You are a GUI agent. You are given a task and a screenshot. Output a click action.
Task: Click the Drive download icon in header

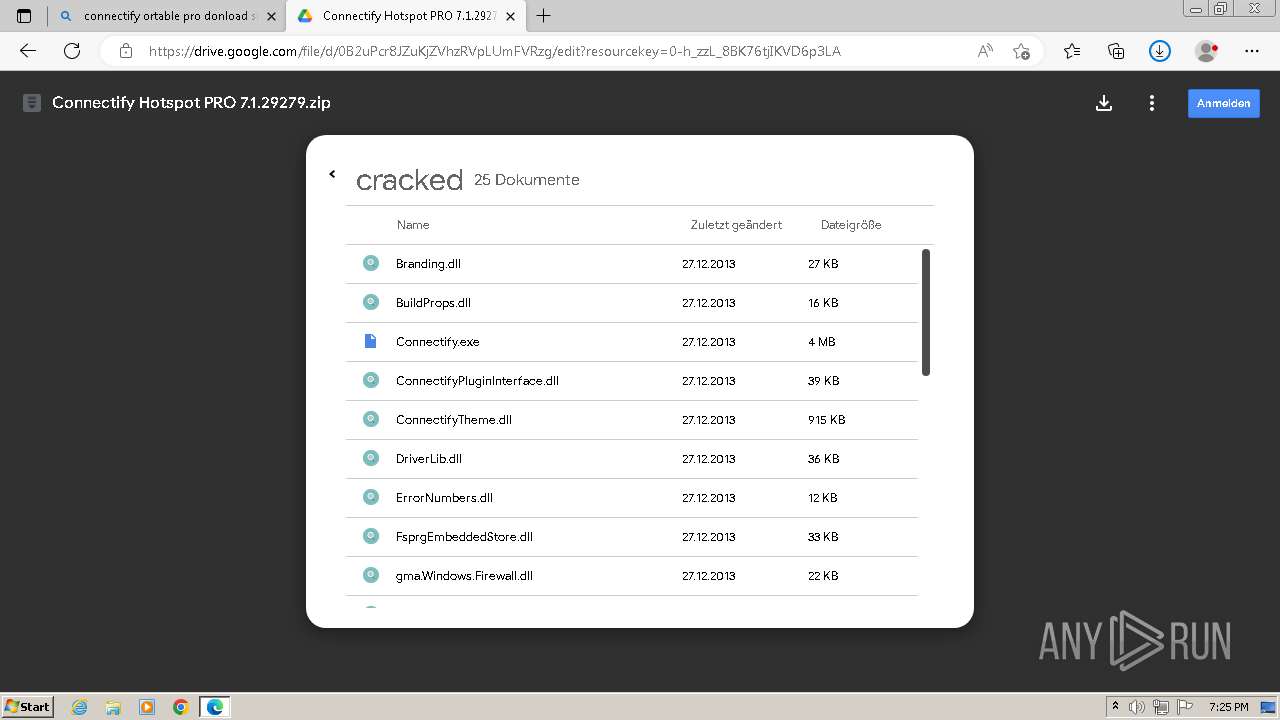(x=1104, y=103)
